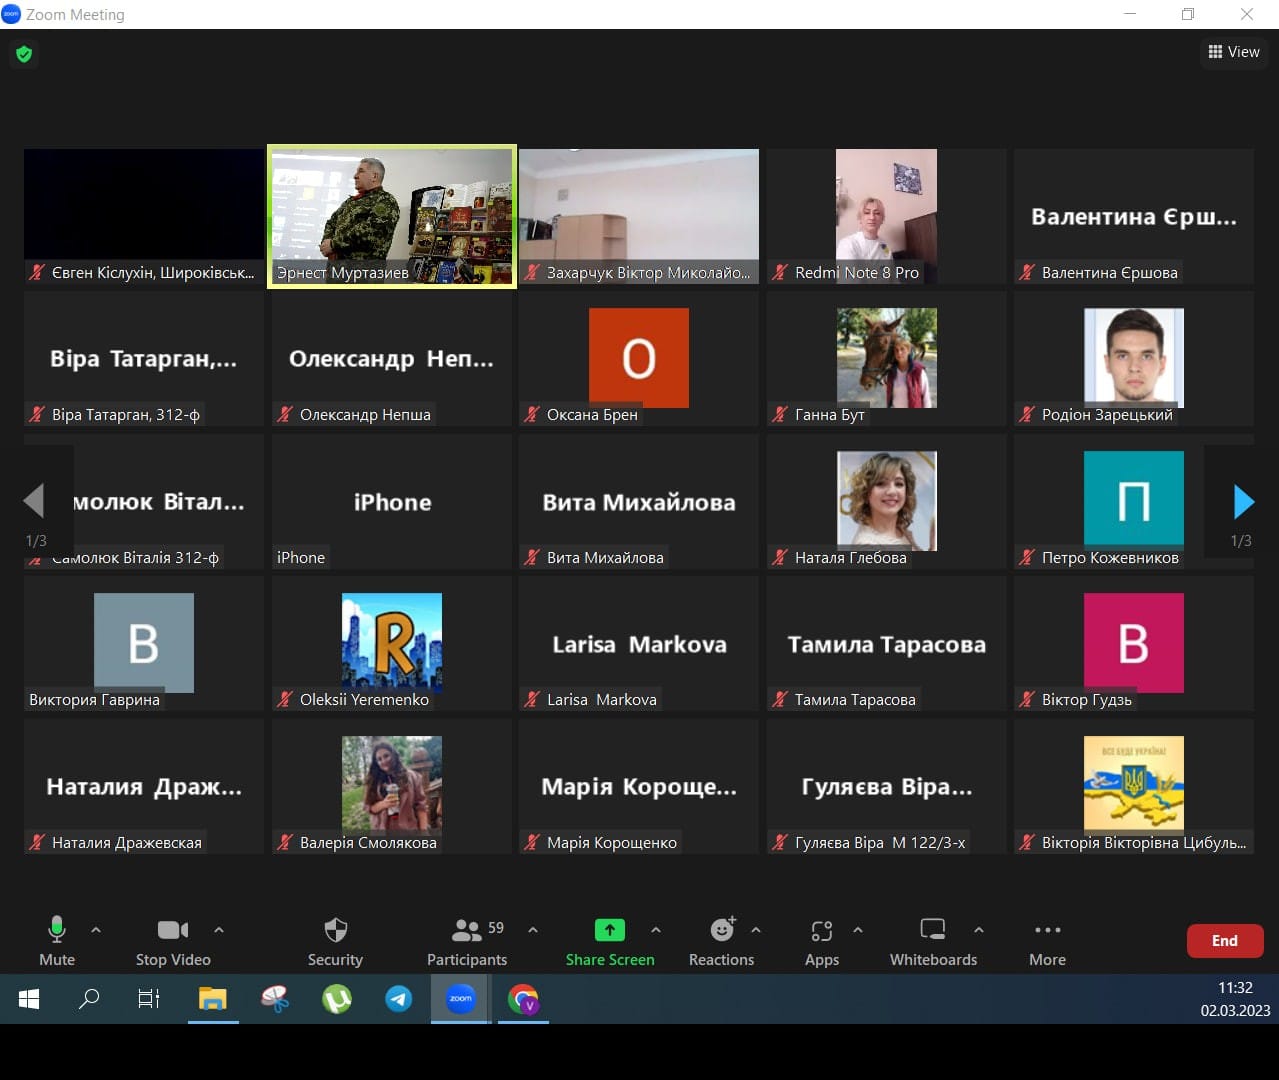The image size is (1279, 1080).
Task: Click the Share Screen icon
Action: click(x=609, y=930)
